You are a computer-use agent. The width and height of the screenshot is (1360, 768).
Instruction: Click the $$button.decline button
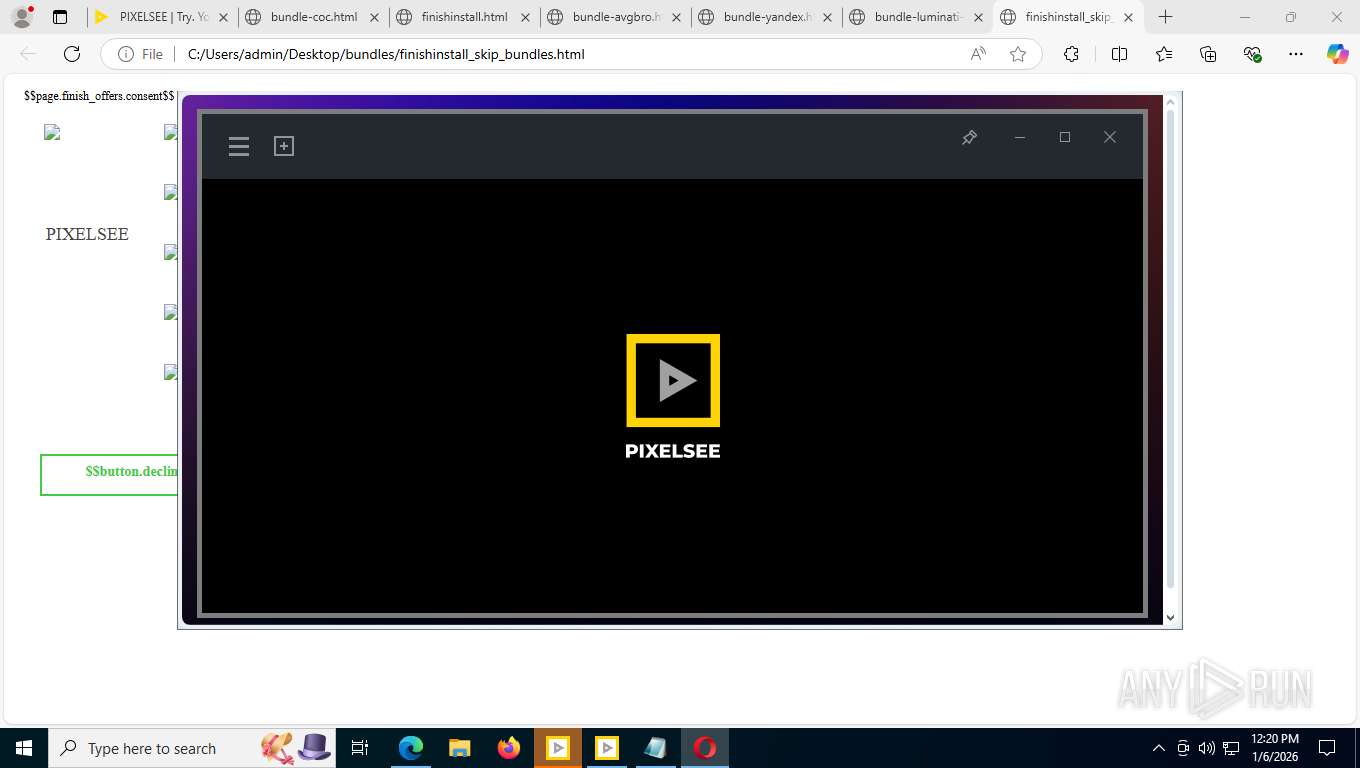(110, 474)
